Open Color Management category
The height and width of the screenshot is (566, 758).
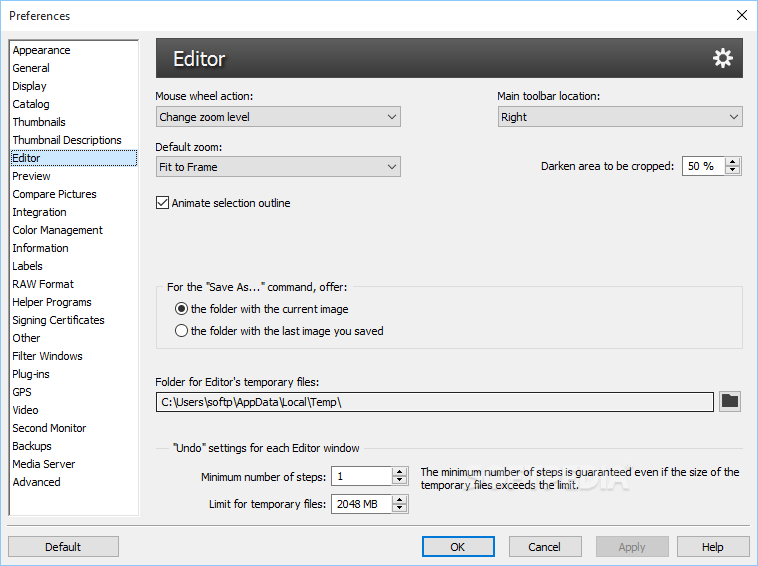coord(58,230)
